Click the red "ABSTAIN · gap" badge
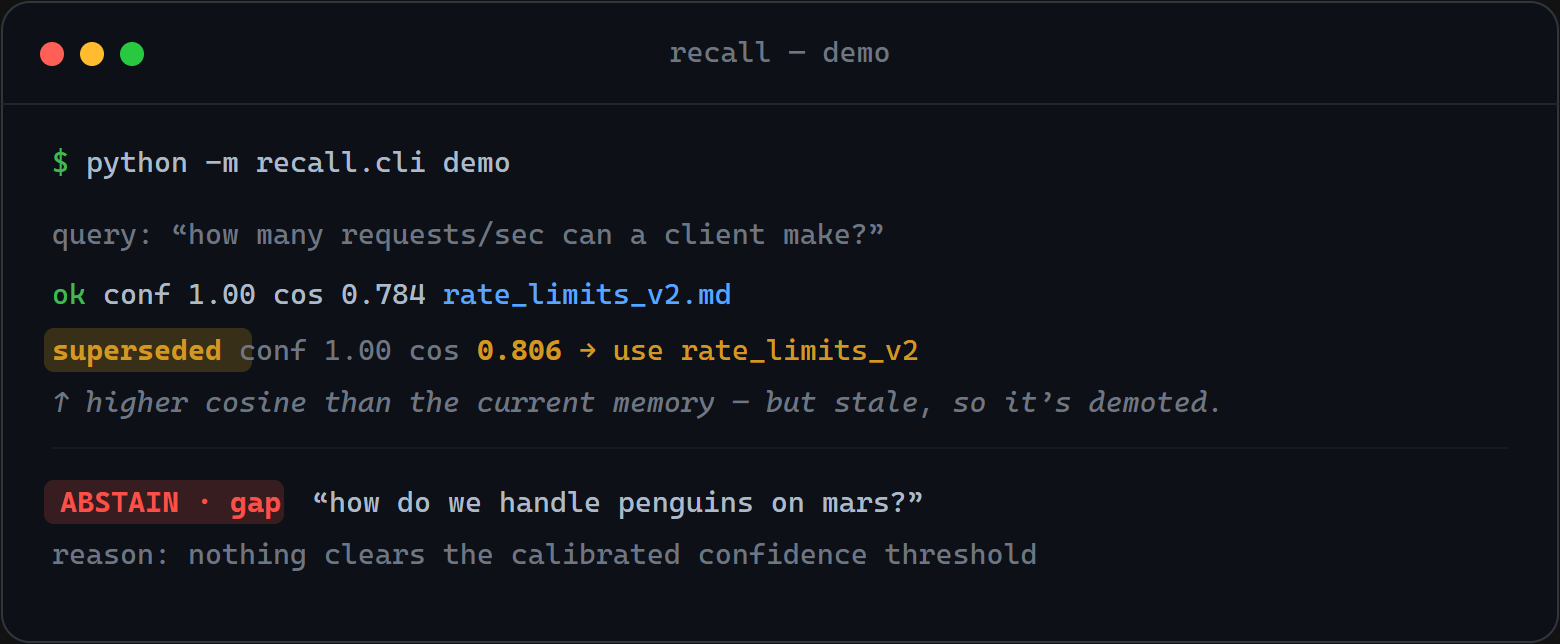This screenshot has height=644, width=1560. click(164, 502)
